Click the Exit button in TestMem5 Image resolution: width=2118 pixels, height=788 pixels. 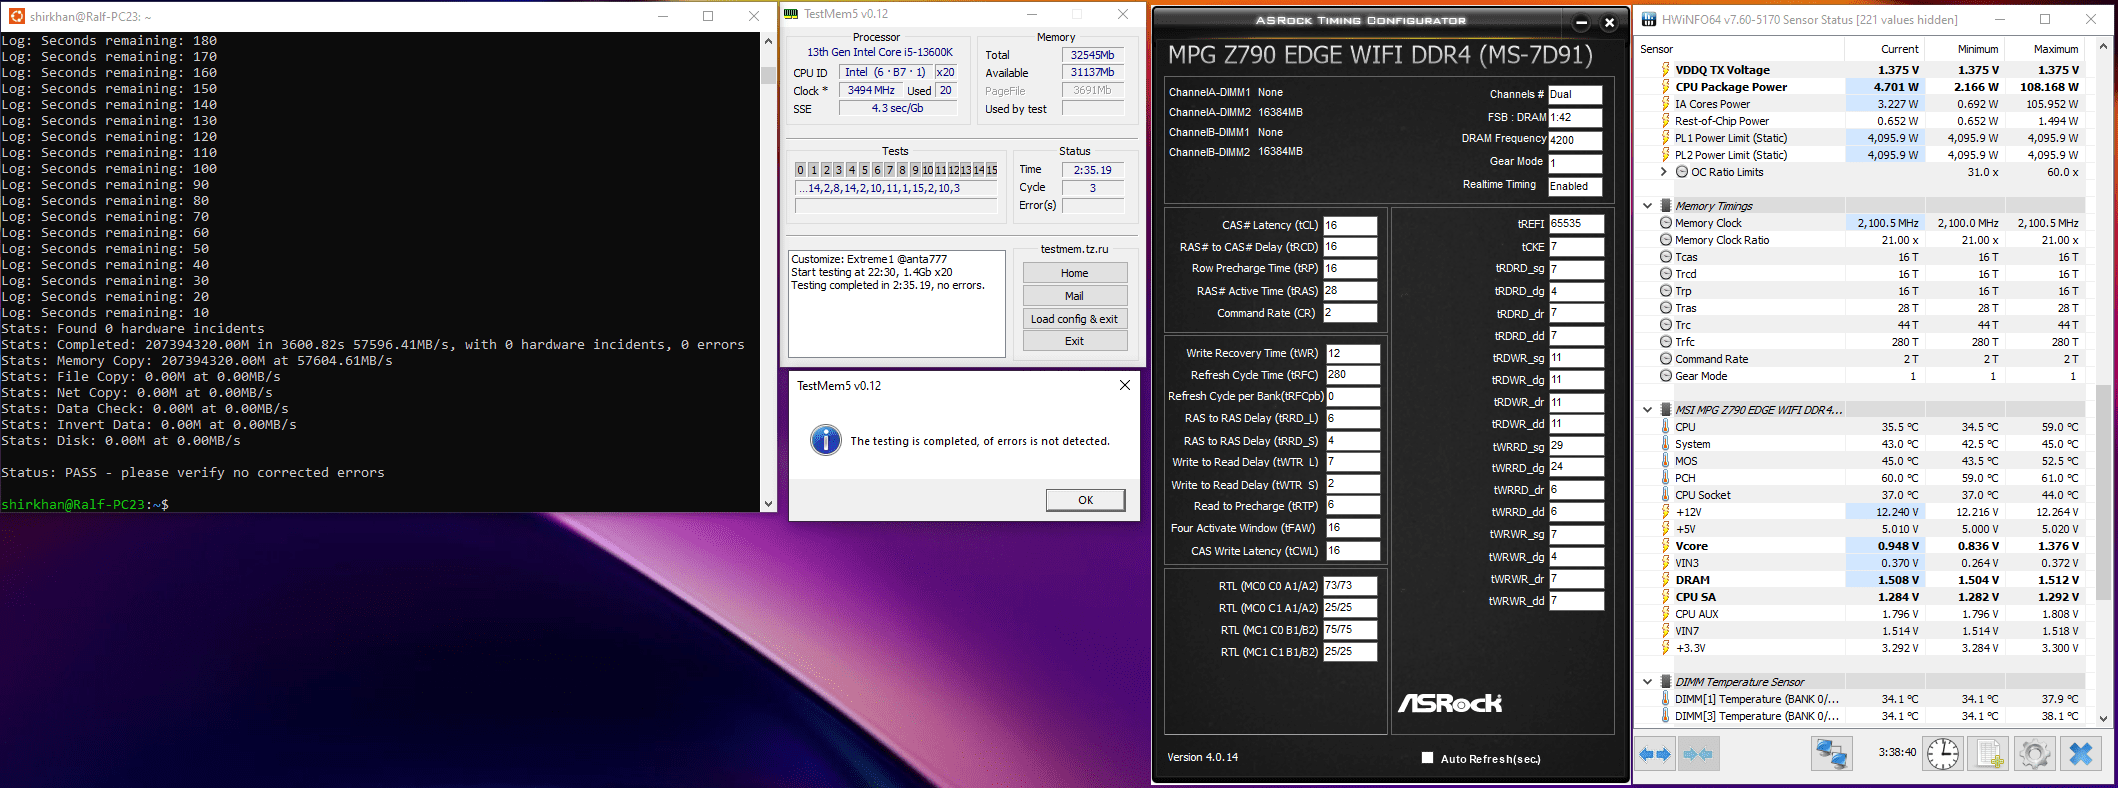[1075, 341]
